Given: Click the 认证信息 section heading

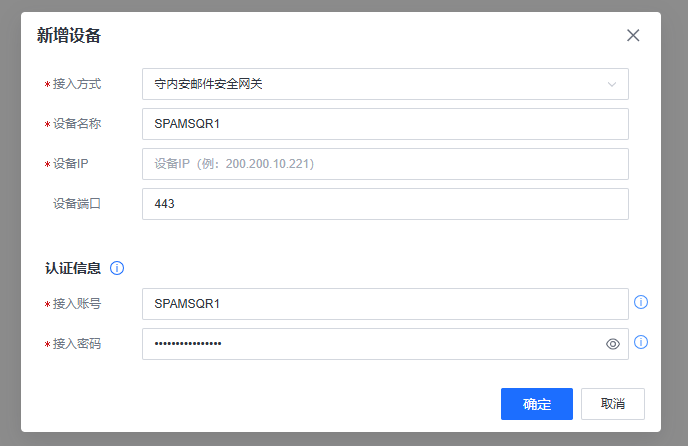Looking at the screenshot, I should 72,268.
